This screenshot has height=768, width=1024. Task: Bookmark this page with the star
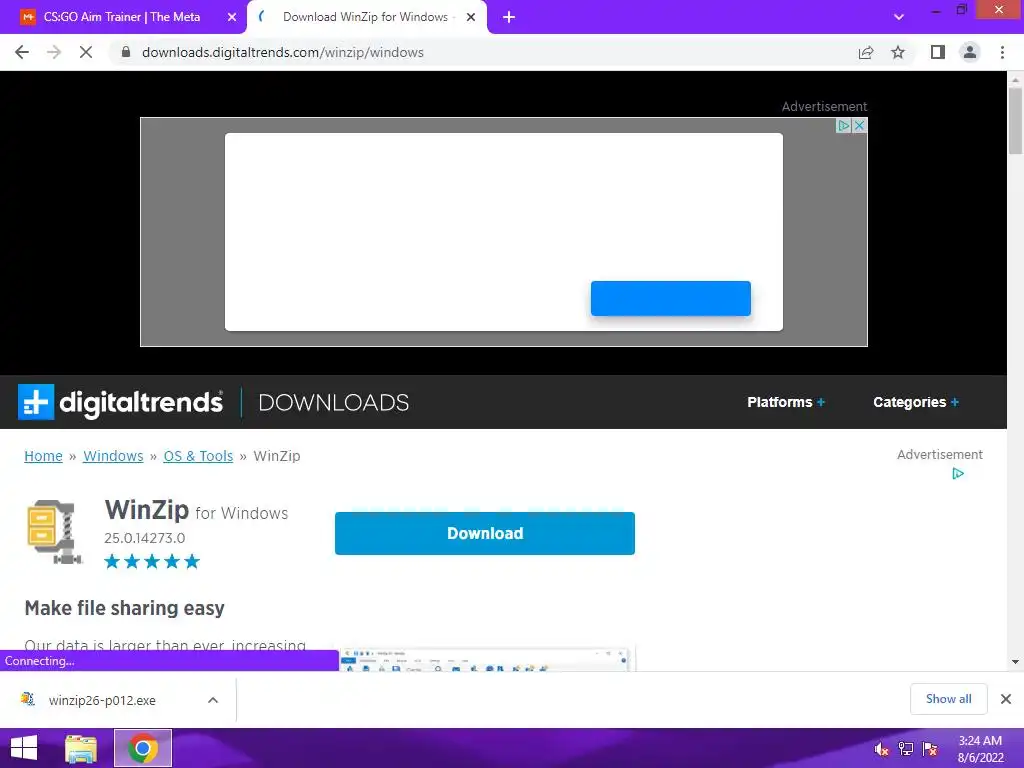tap(898, 52)
